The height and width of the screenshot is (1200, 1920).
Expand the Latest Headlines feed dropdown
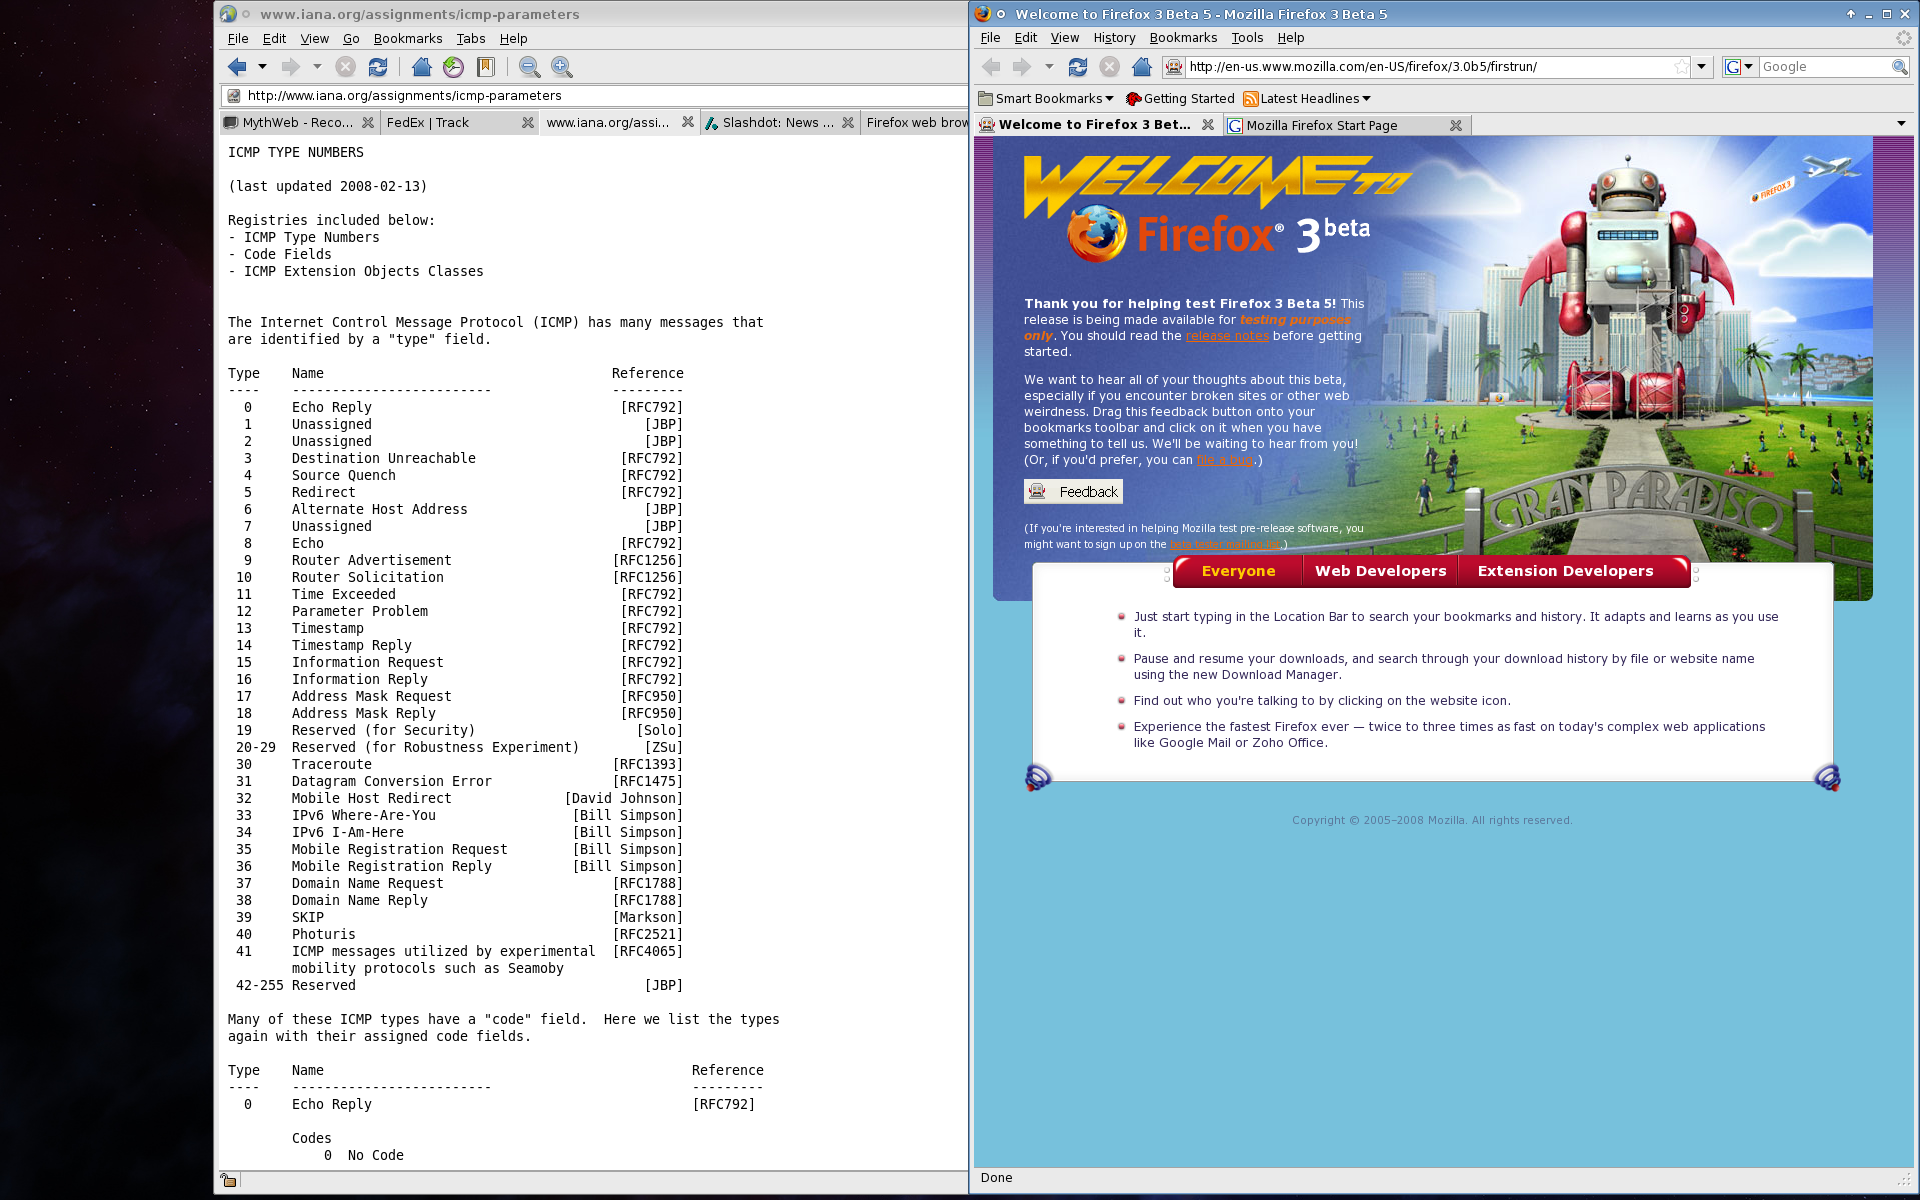point(1307,99)
